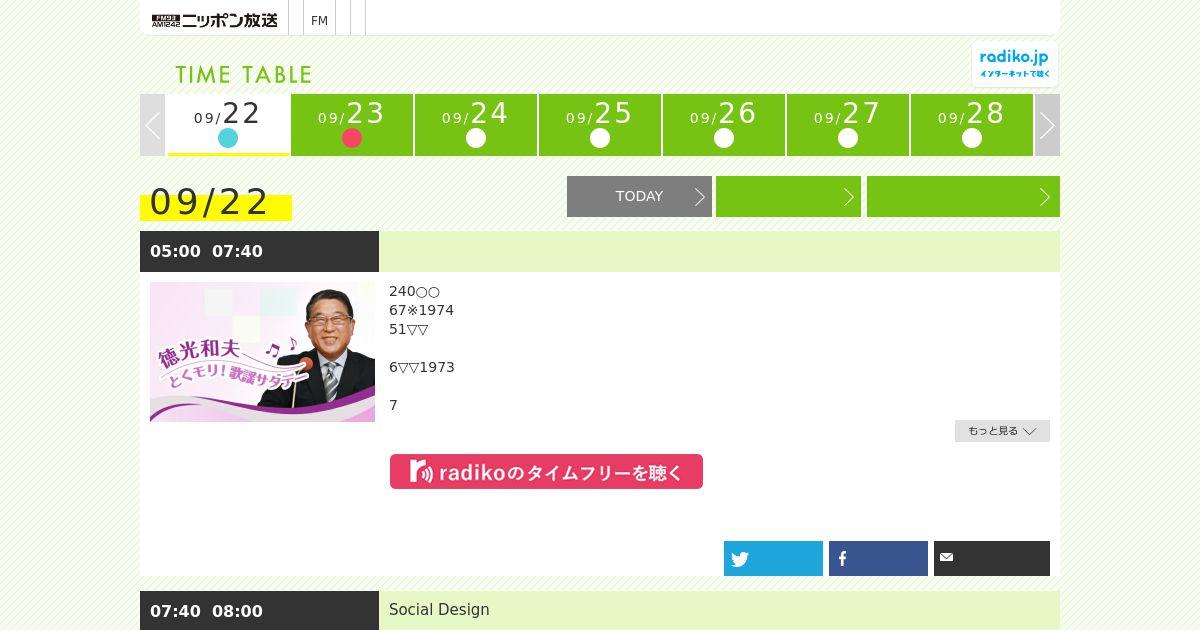The image size is (1200, 630).
Task: Open the Tokumitsu Kazuo program thumbnail
Action: (262, 352)
